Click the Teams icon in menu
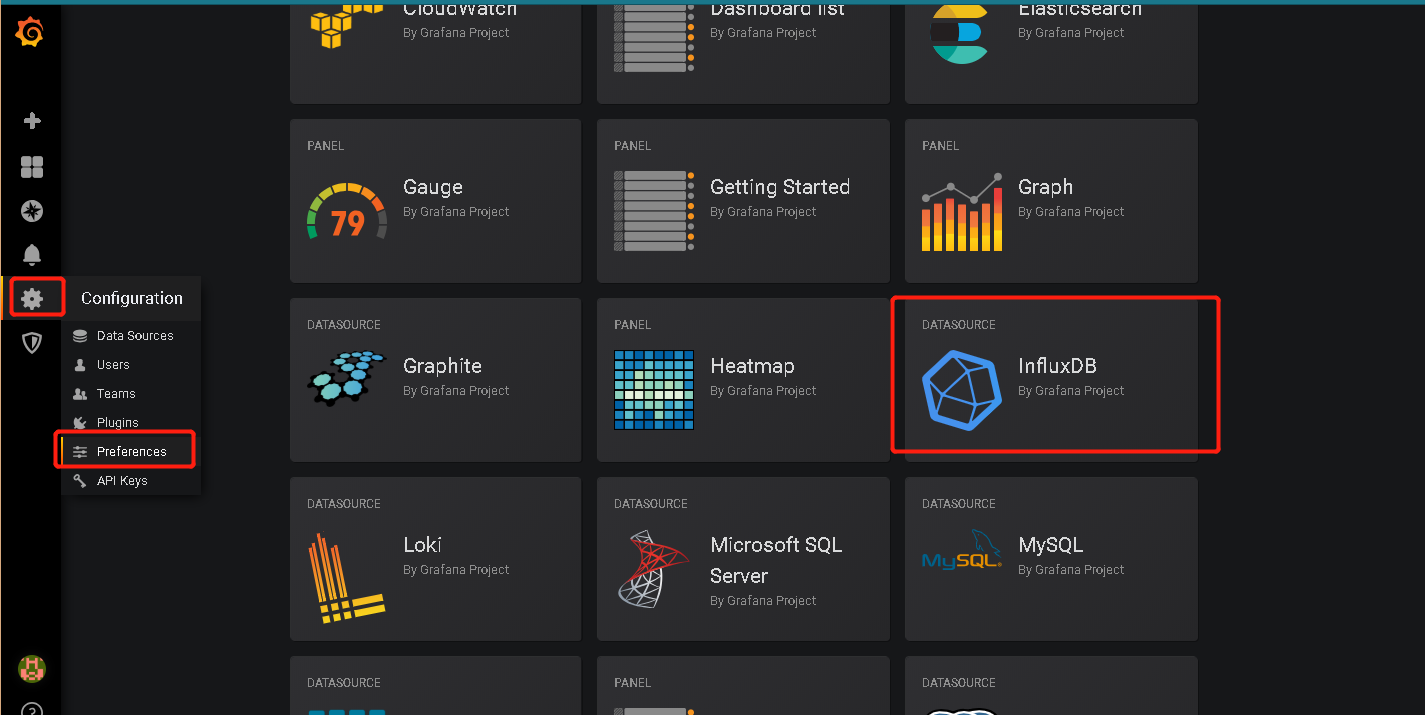 [x=80, y=394]
